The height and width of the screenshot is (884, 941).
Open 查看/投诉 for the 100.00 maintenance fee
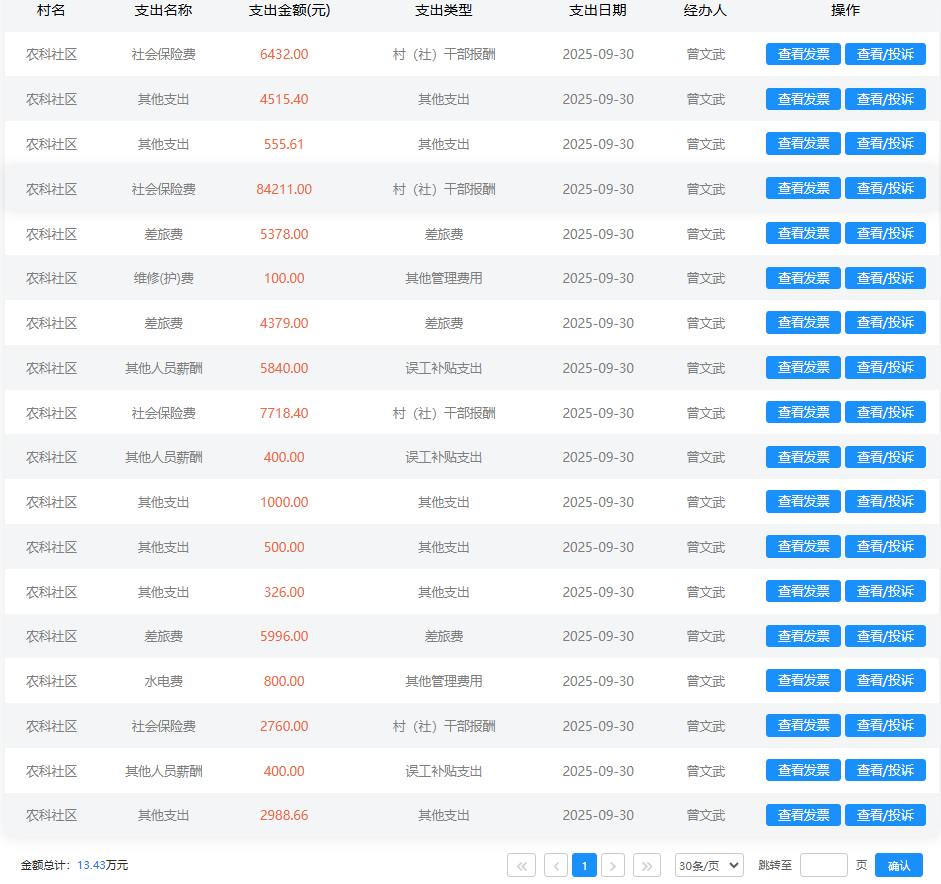click(x=885, y=278)
